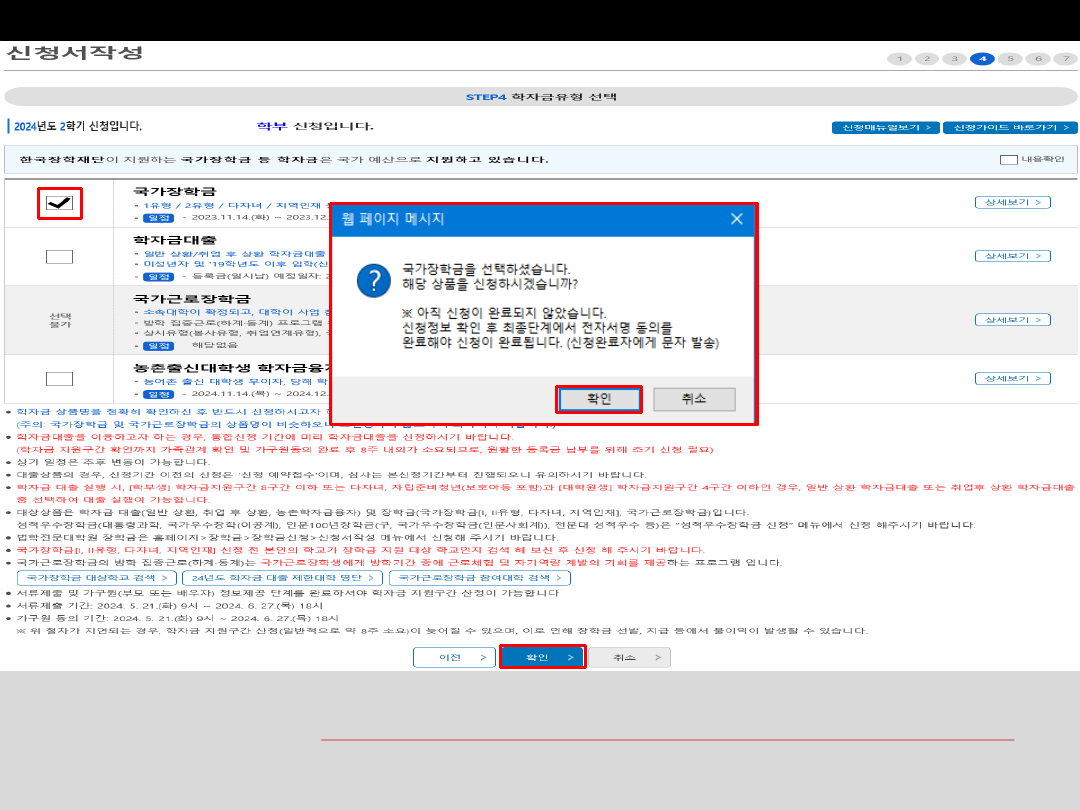Image resolution: width=1080 pixels, height=810 pixels.
Task: Go back with the 이전 button
Action: pyautogui.click(x=454, y=657)
